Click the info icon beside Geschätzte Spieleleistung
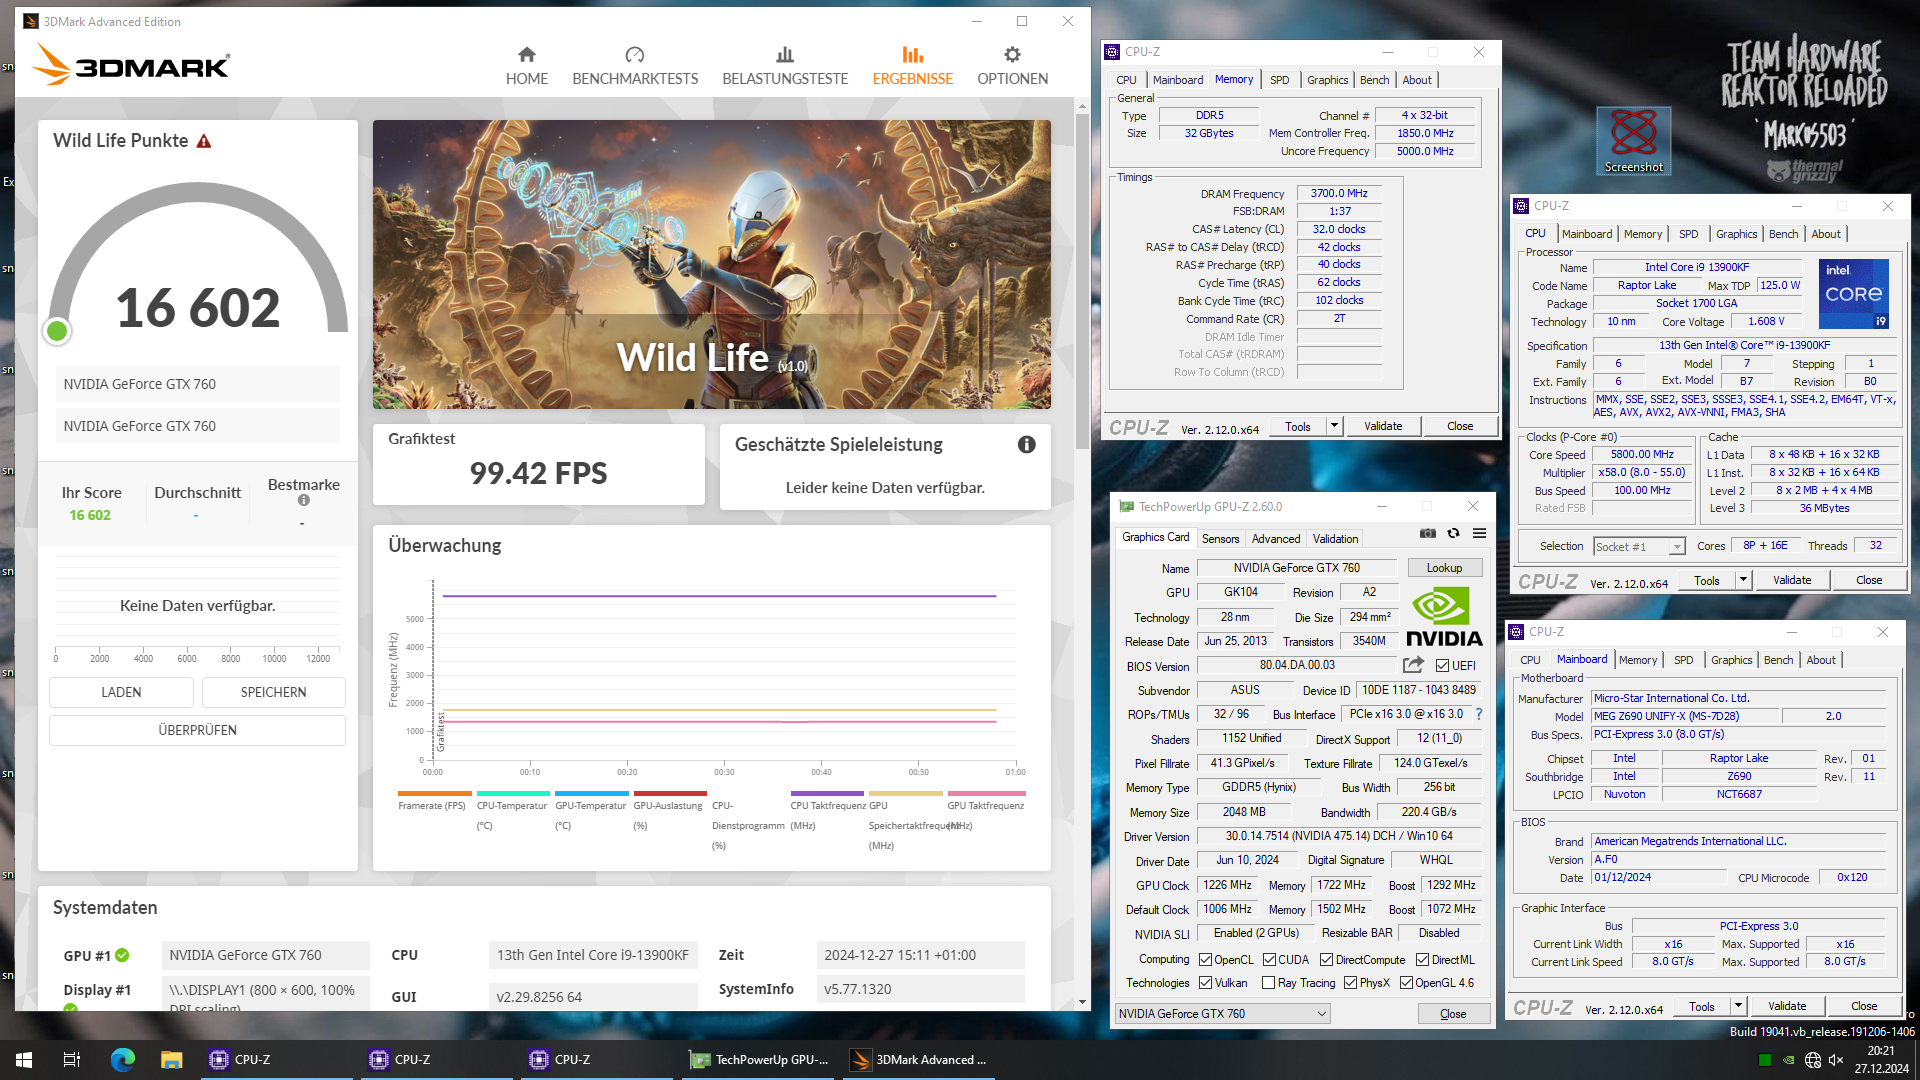The width and height of the screenshot is (1920, 1080). 1027,444
